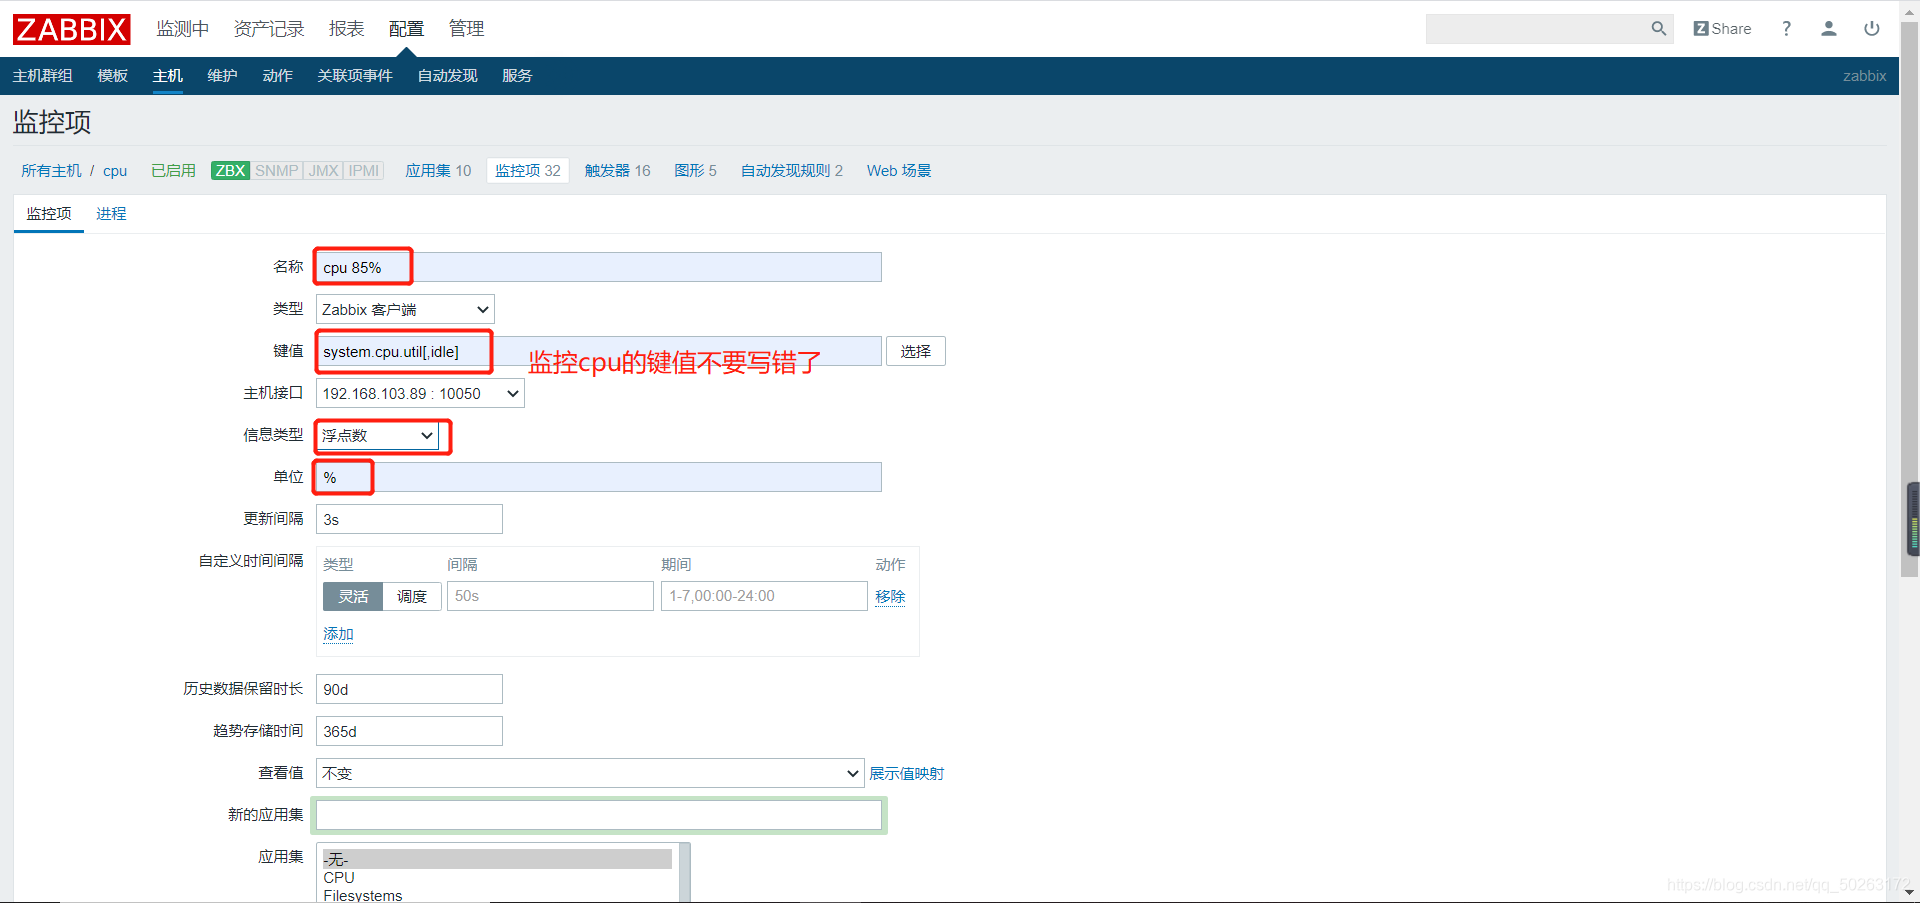This screenshot has height=903, width=1920.
Task: Go to 模板 submenu
Action: pyautogui.click(x=113, y=76)
